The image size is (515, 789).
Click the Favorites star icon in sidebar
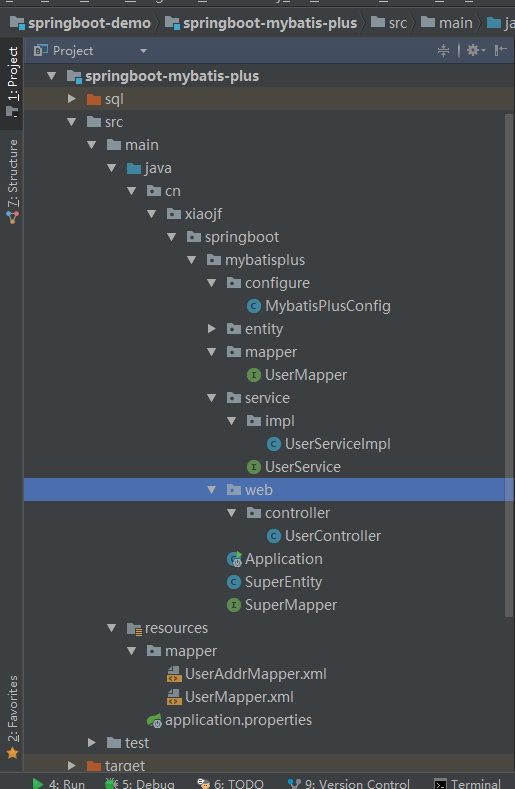13,753
